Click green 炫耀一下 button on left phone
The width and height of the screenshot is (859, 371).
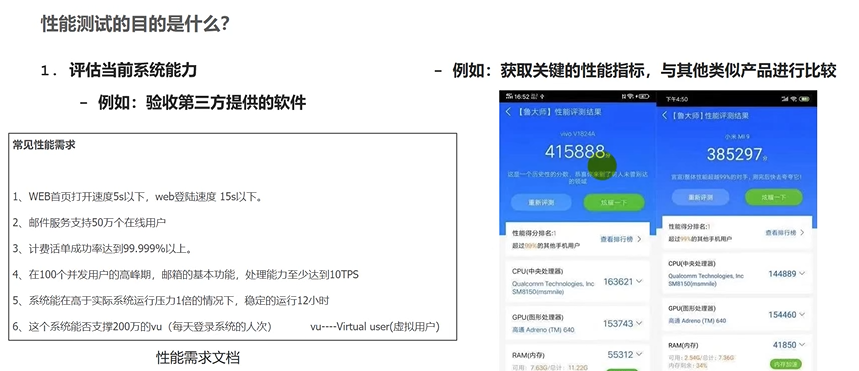(614, 202)
